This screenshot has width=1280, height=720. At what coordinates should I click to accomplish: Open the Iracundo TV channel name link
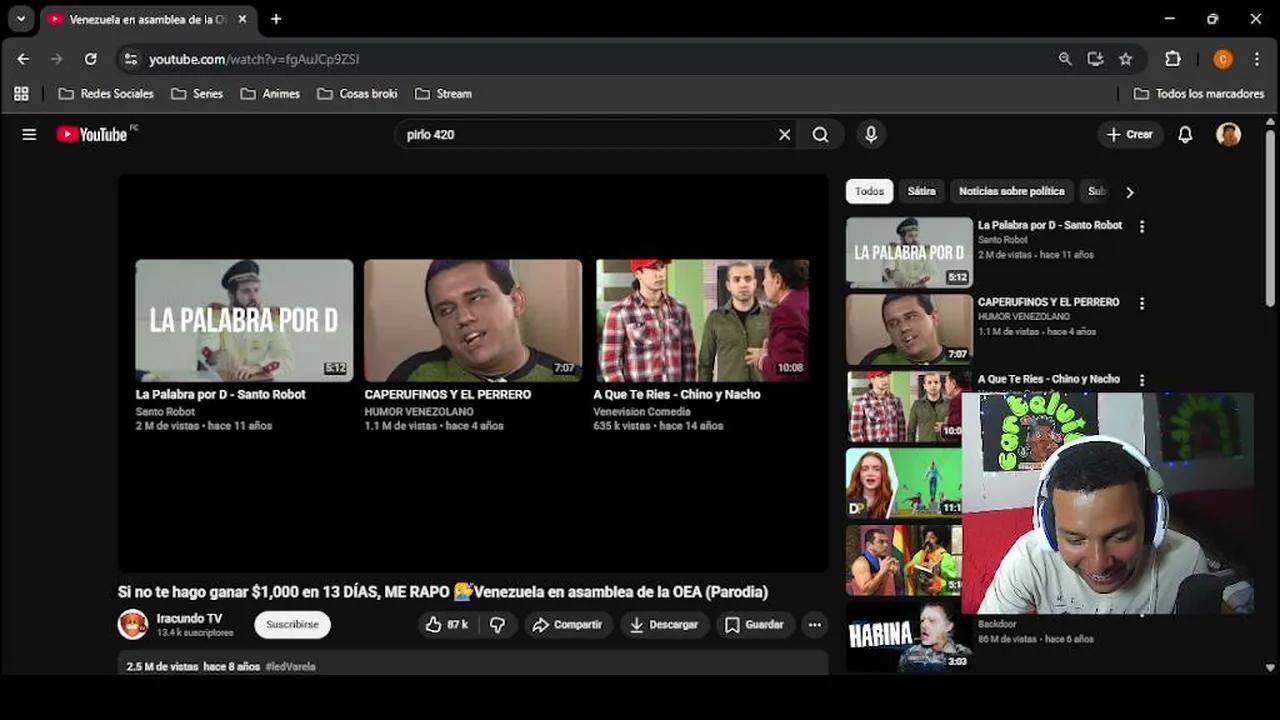click(x=189, y=618)
